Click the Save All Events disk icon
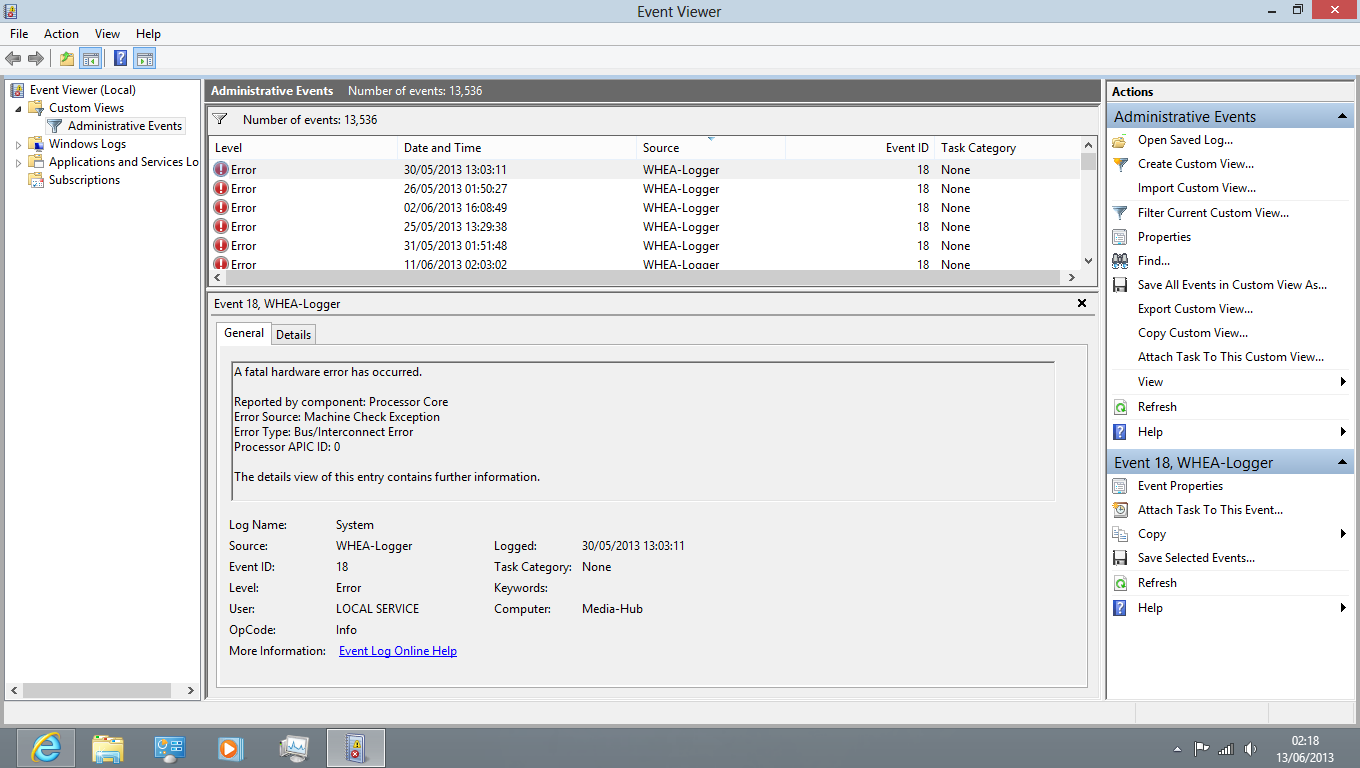Viewport: 1360px width, 768px height. coord(1120,284)
